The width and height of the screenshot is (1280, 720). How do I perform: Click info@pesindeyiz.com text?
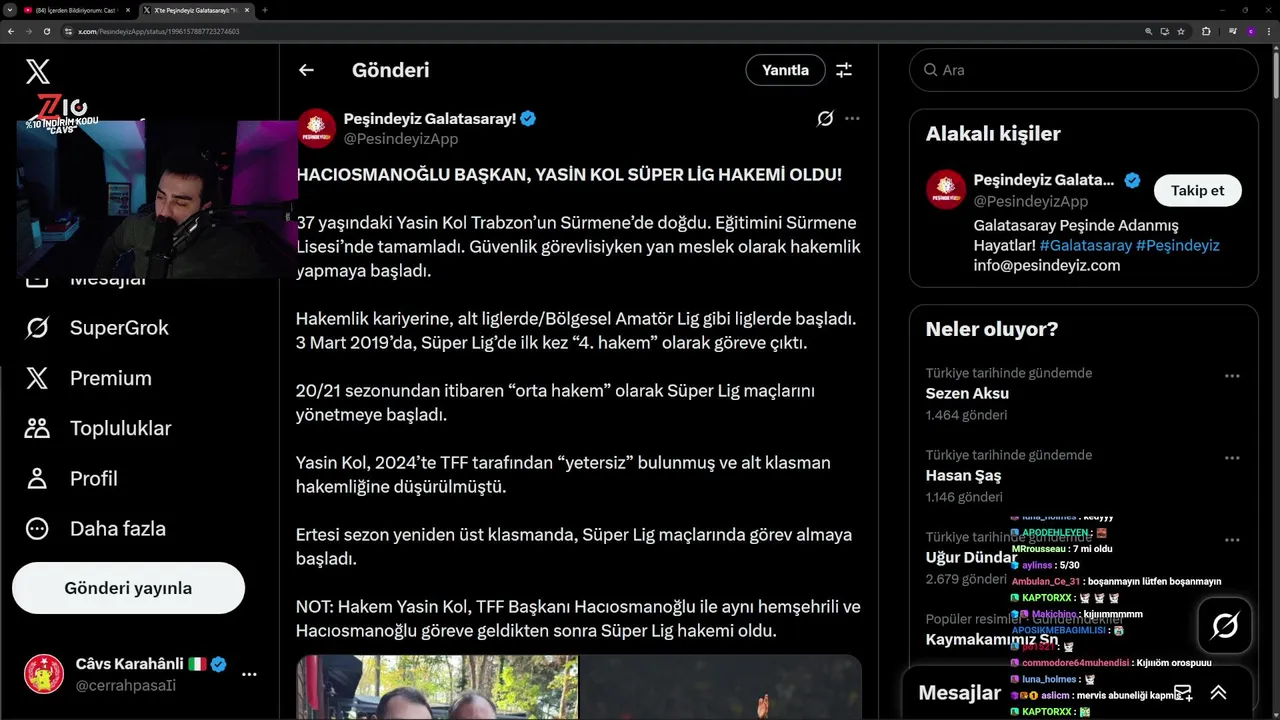click(x=1047, y=266)
